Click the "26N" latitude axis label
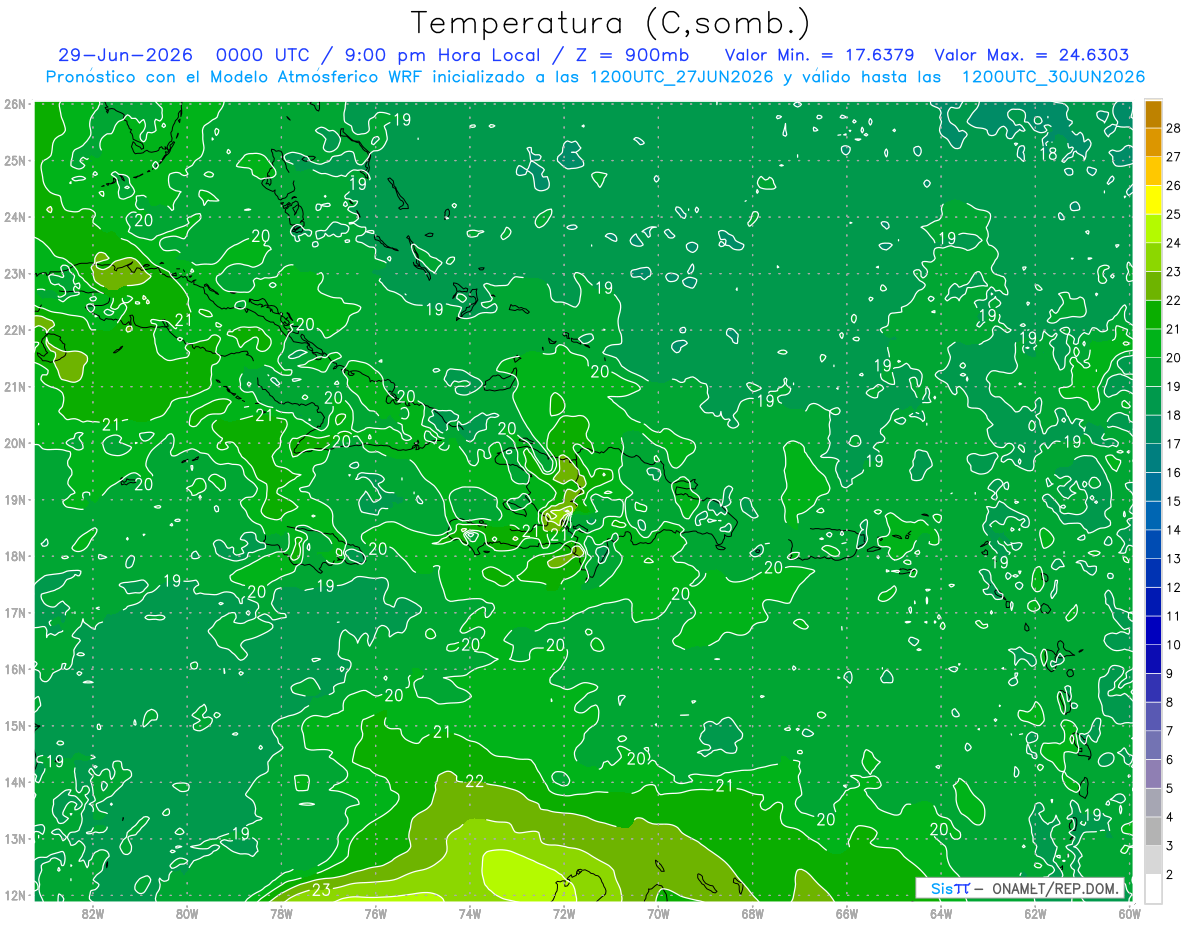 (x=15, y=104)
